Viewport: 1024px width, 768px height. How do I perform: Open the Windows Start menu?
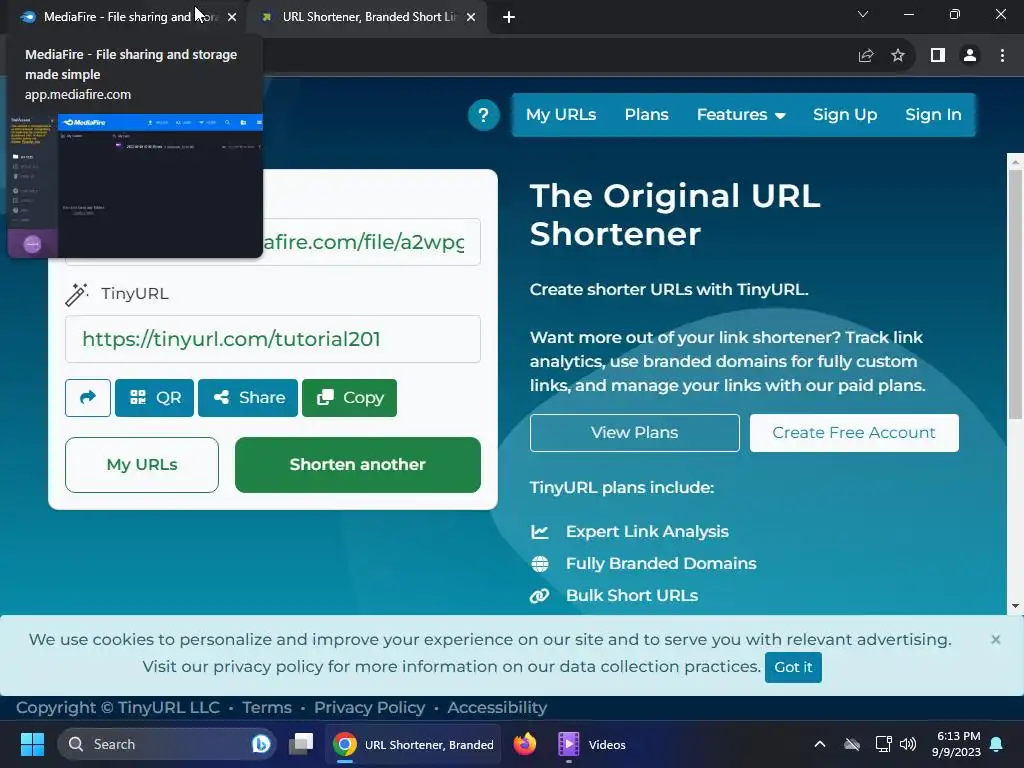point(32,744)
